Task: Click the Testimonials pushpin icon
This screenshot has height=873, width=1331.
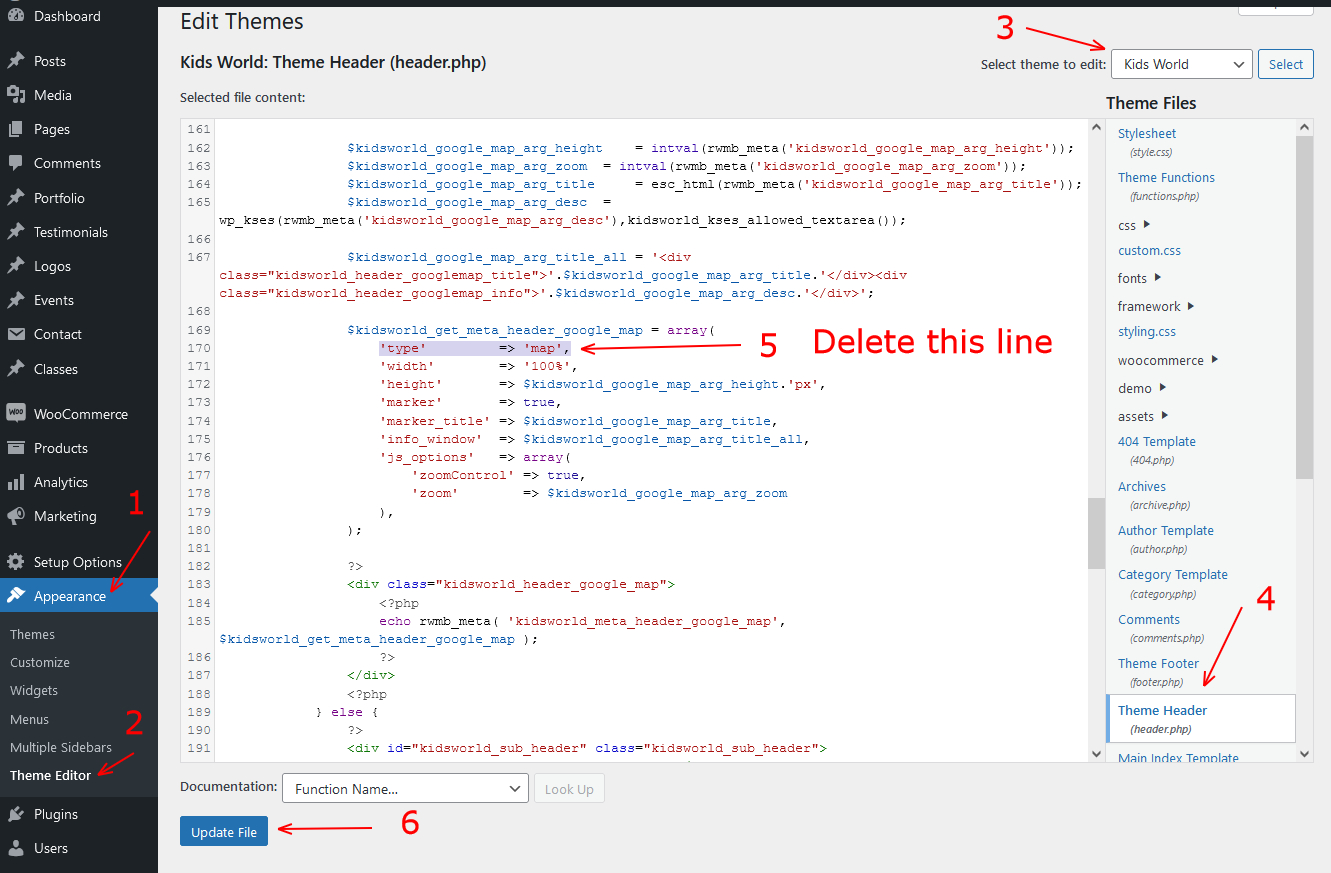Action: (16, 232)
